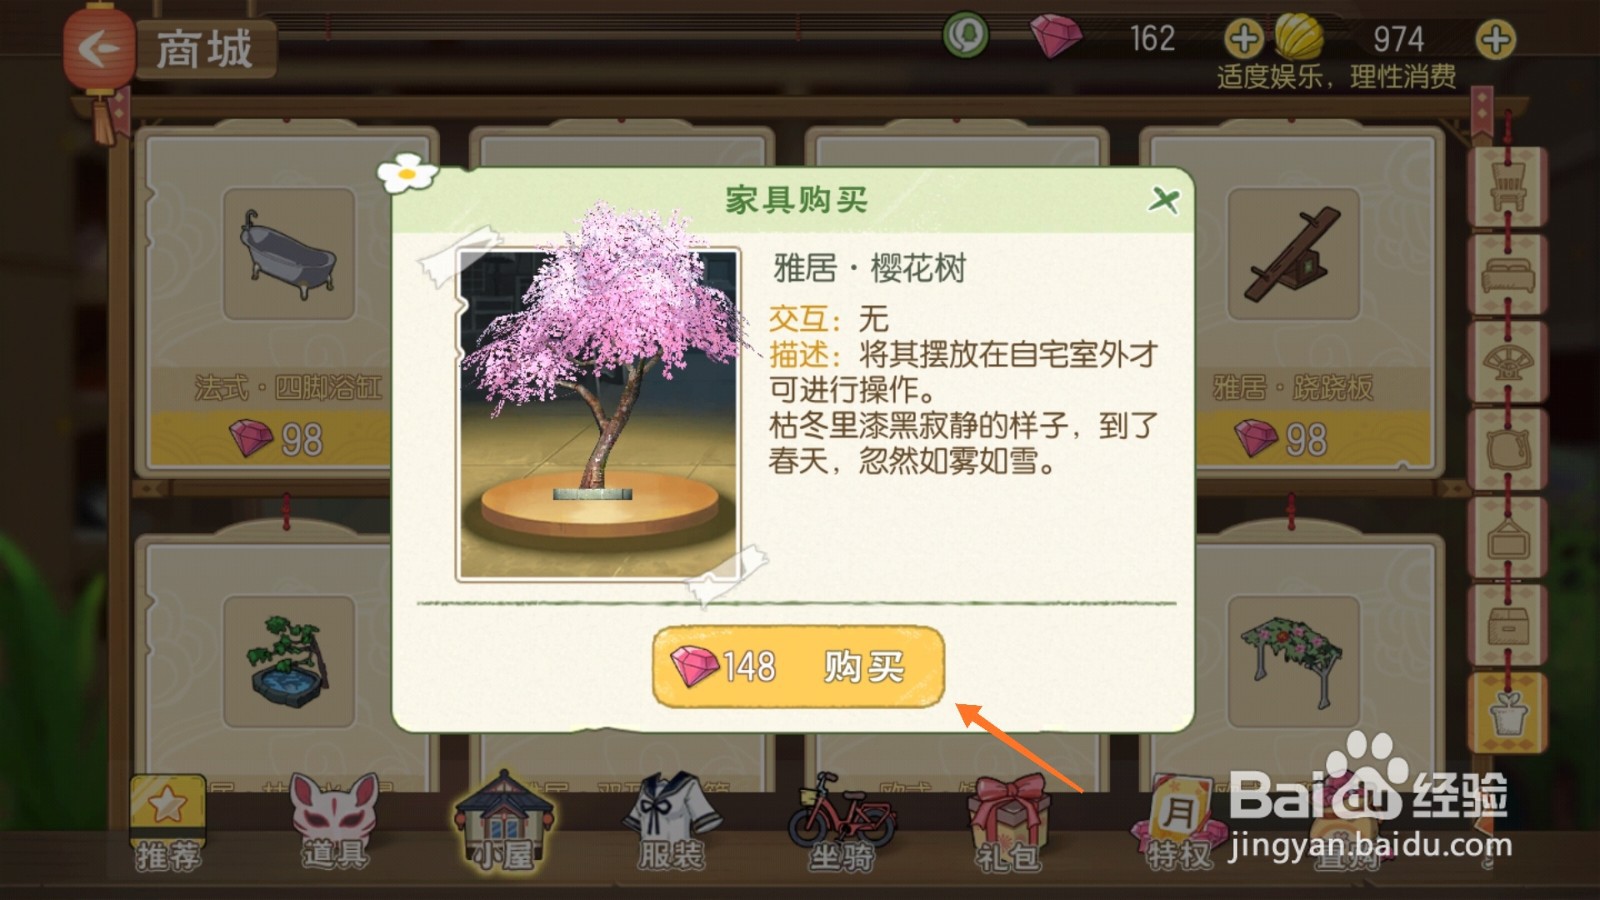The width and height of the screenshot is (1600, 900).
Task: Select the hanging lamp category
Action: [1507, 537]
